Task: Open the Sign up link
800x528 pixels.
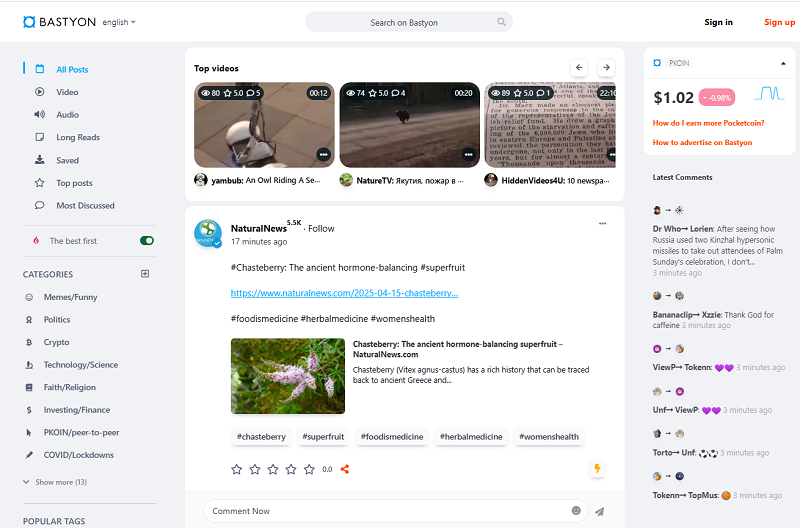Action: [779, 22]
